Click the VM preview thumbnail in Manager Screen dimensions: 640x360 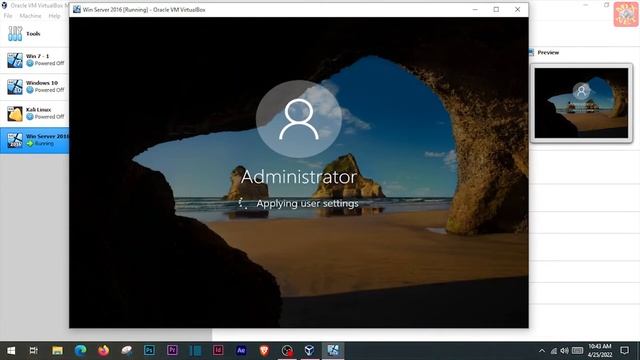[581, 103]
